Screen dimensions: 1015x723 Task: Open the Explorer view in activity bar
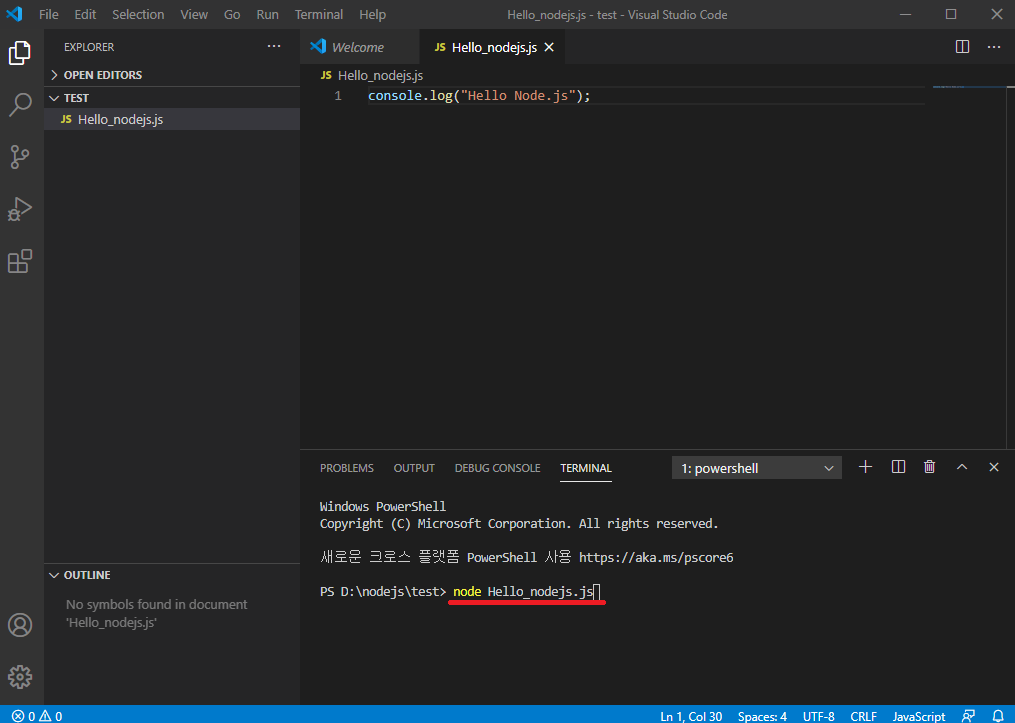20,52
